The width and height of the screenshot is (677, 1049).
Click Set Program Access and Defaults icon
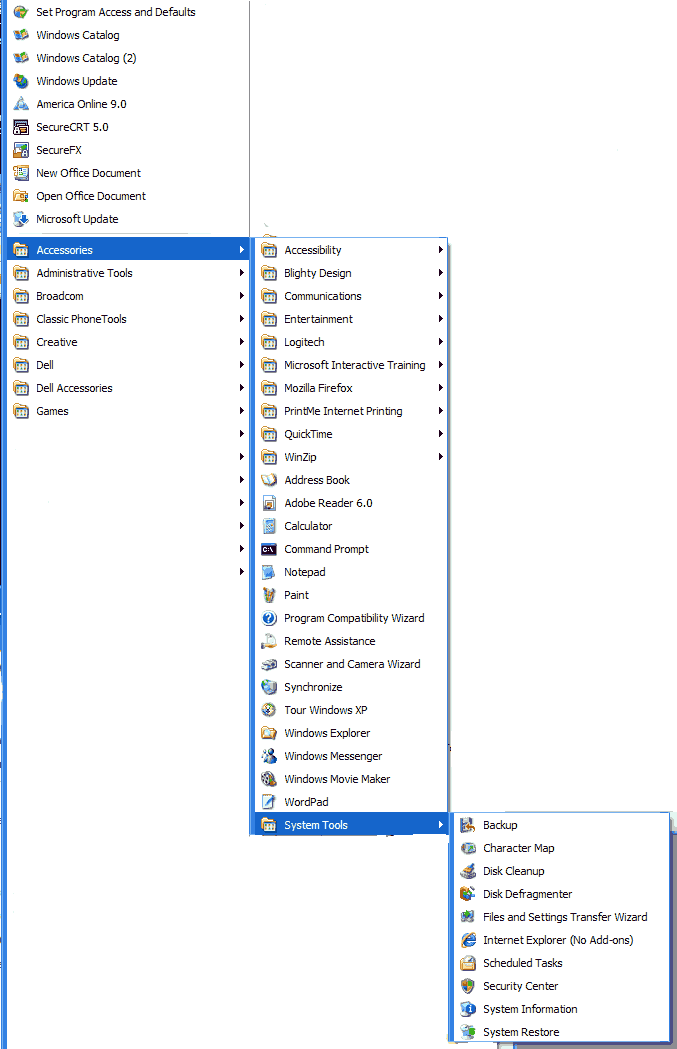pyautogui.click(x=21, y=12)
